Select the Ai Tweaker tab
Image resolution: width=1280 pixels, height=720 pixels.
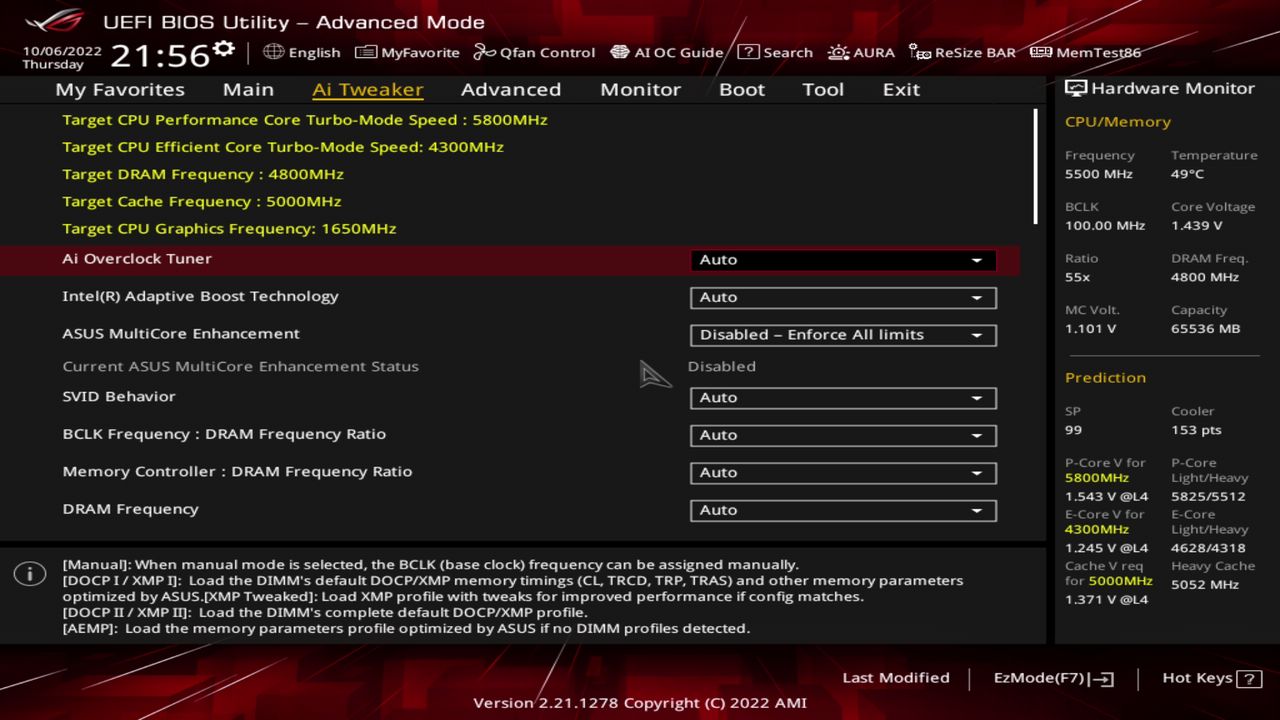click(368, 89)
